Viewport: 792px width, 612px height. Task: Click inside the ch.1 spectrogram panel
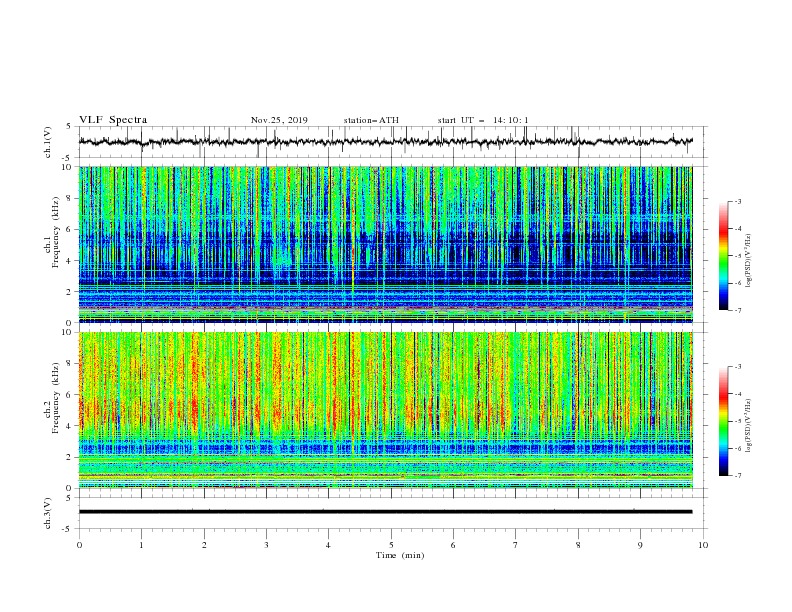(x=386, y=244)
